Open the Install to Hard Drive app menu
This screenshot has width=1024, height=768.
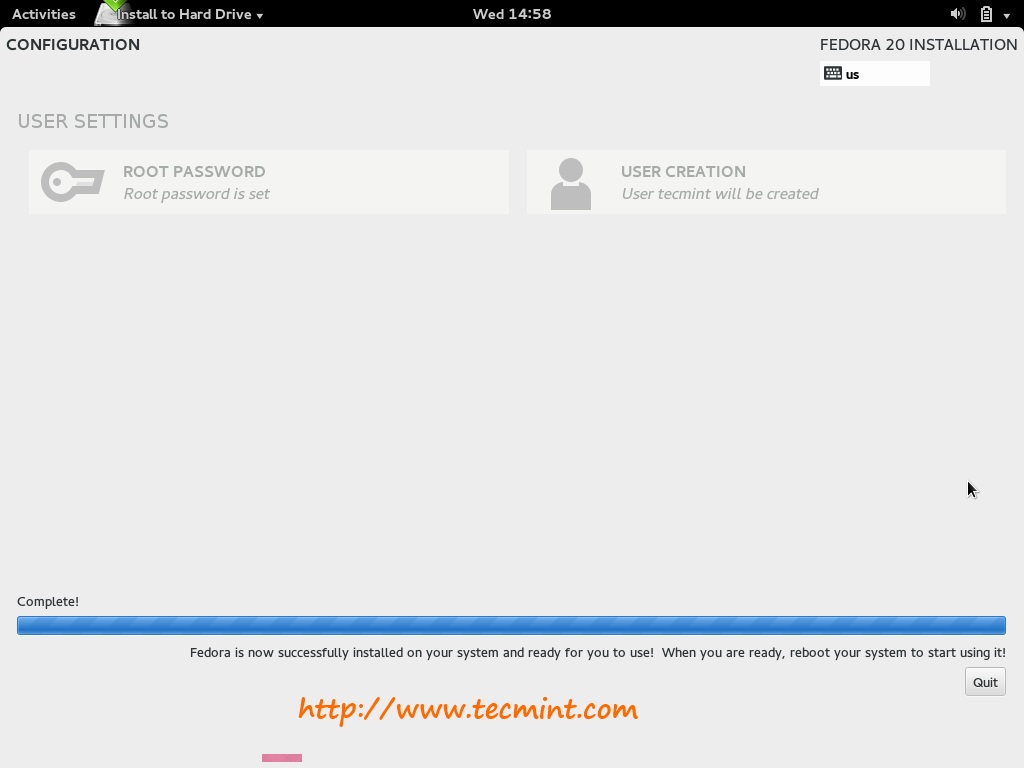(189, 14)
